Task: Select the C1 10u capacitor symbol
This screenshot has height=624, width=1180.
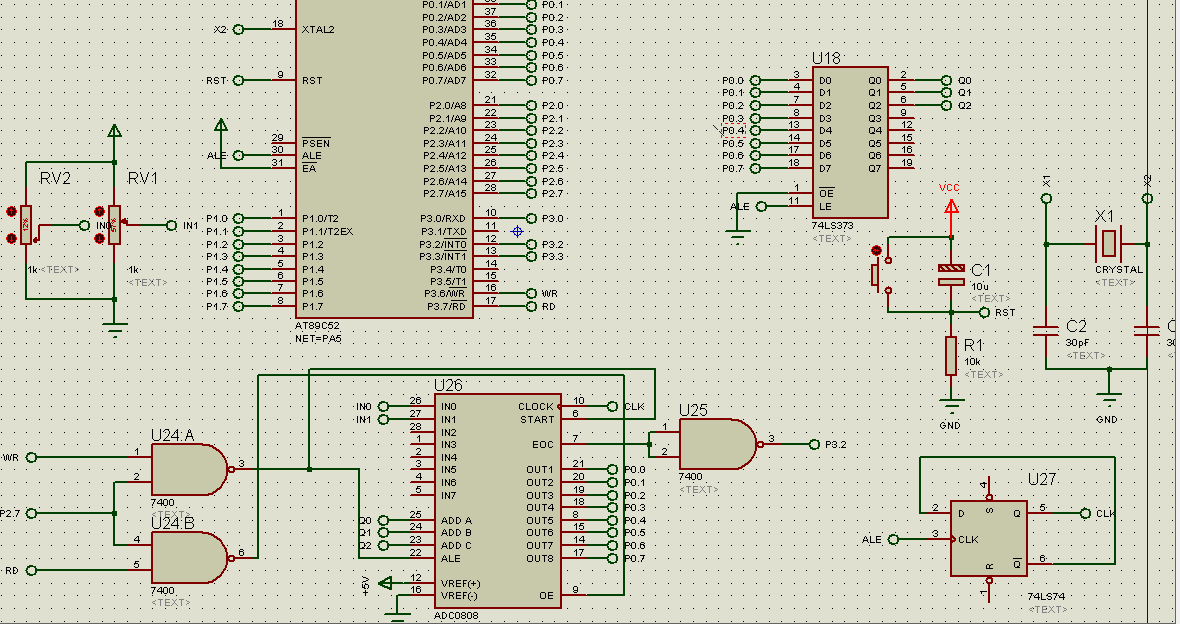Action: point(951,275)
